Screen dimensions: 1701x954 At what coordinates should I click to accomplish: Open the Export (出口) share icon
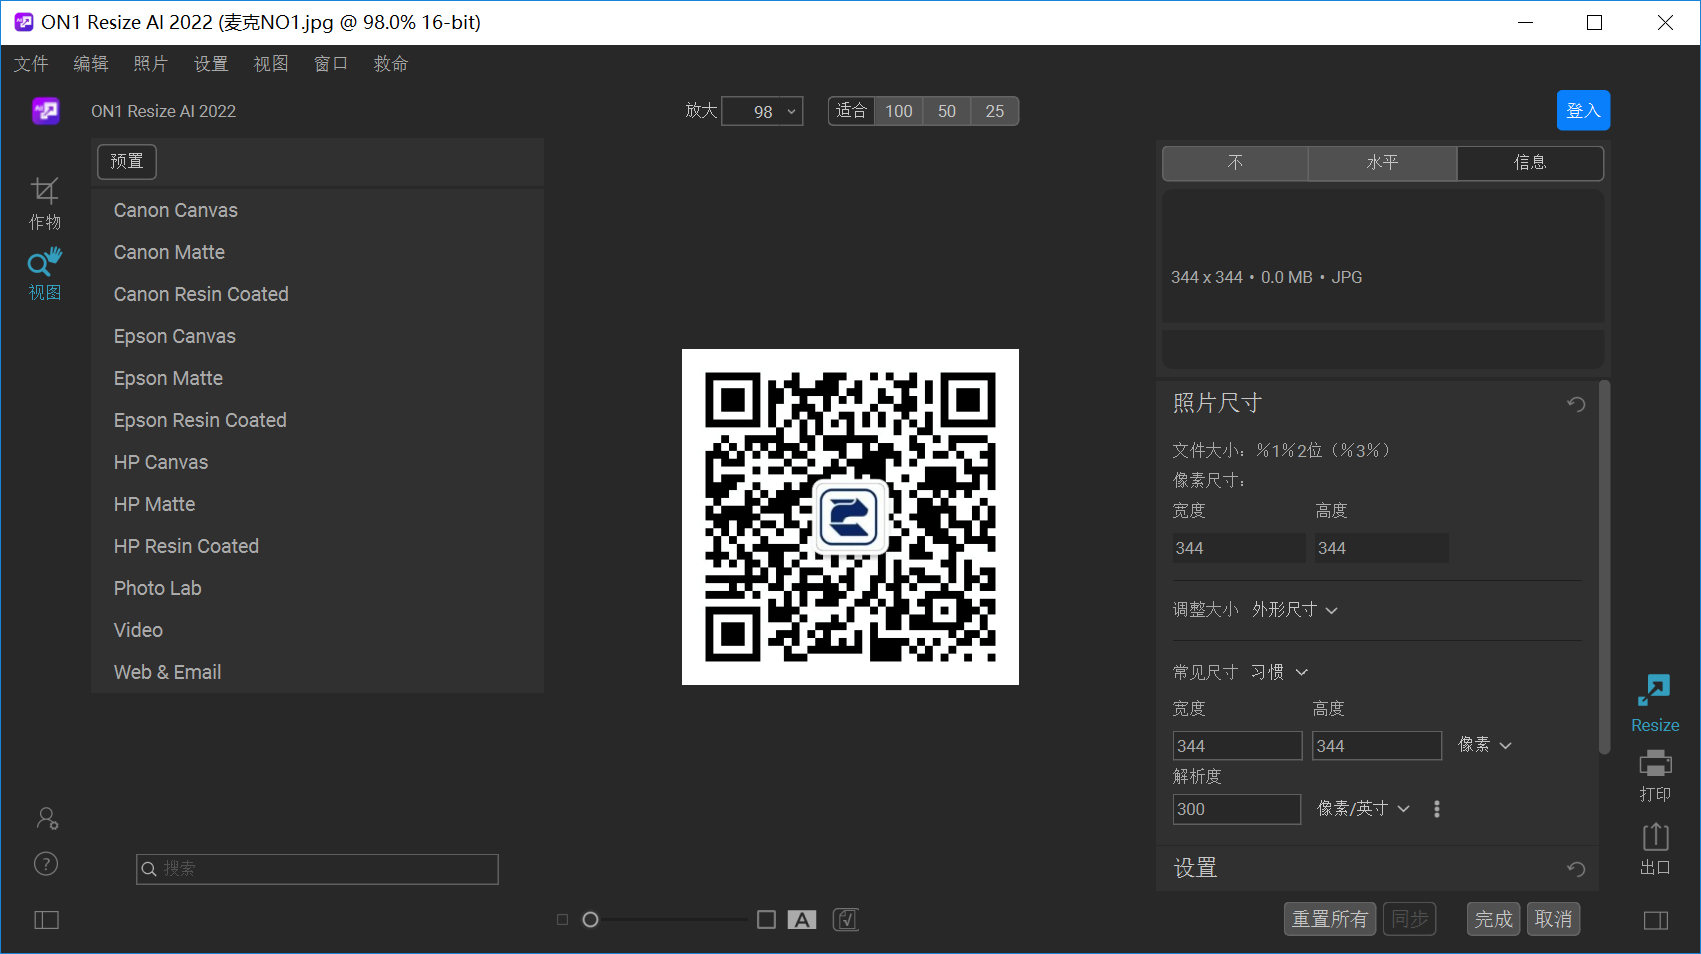[1655, 849]
